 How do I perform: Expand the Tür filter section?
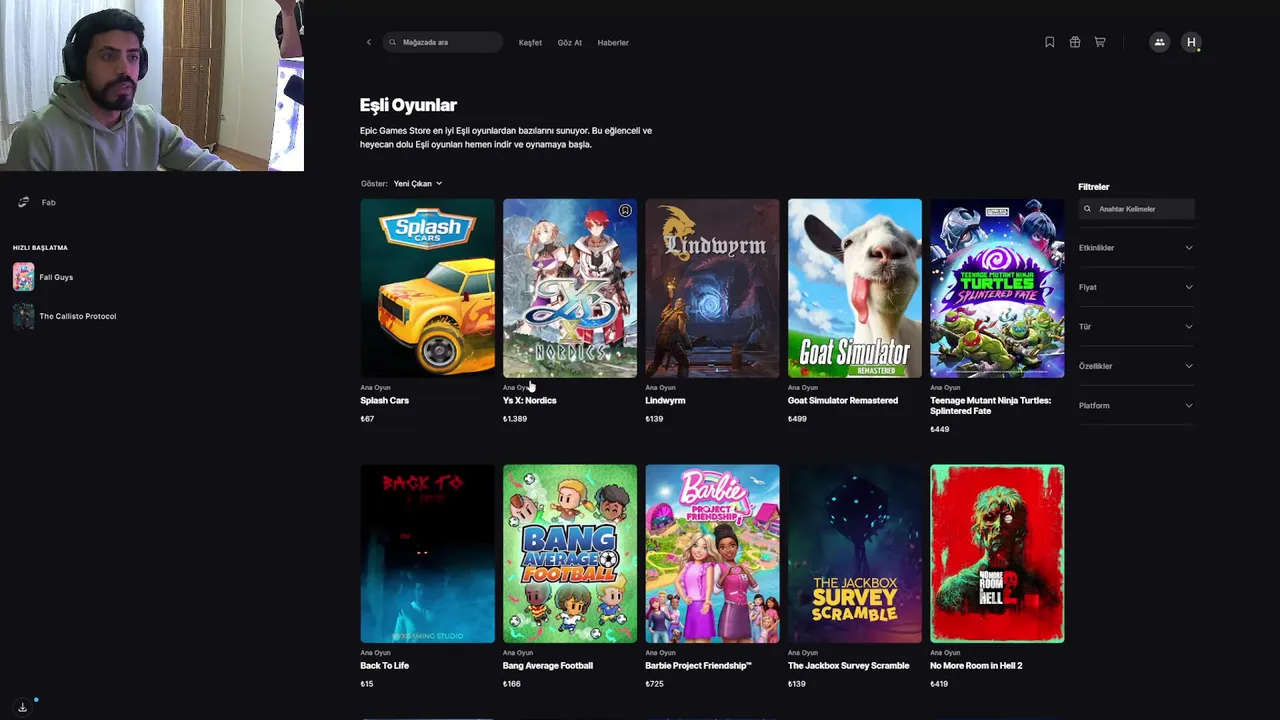1136,327
